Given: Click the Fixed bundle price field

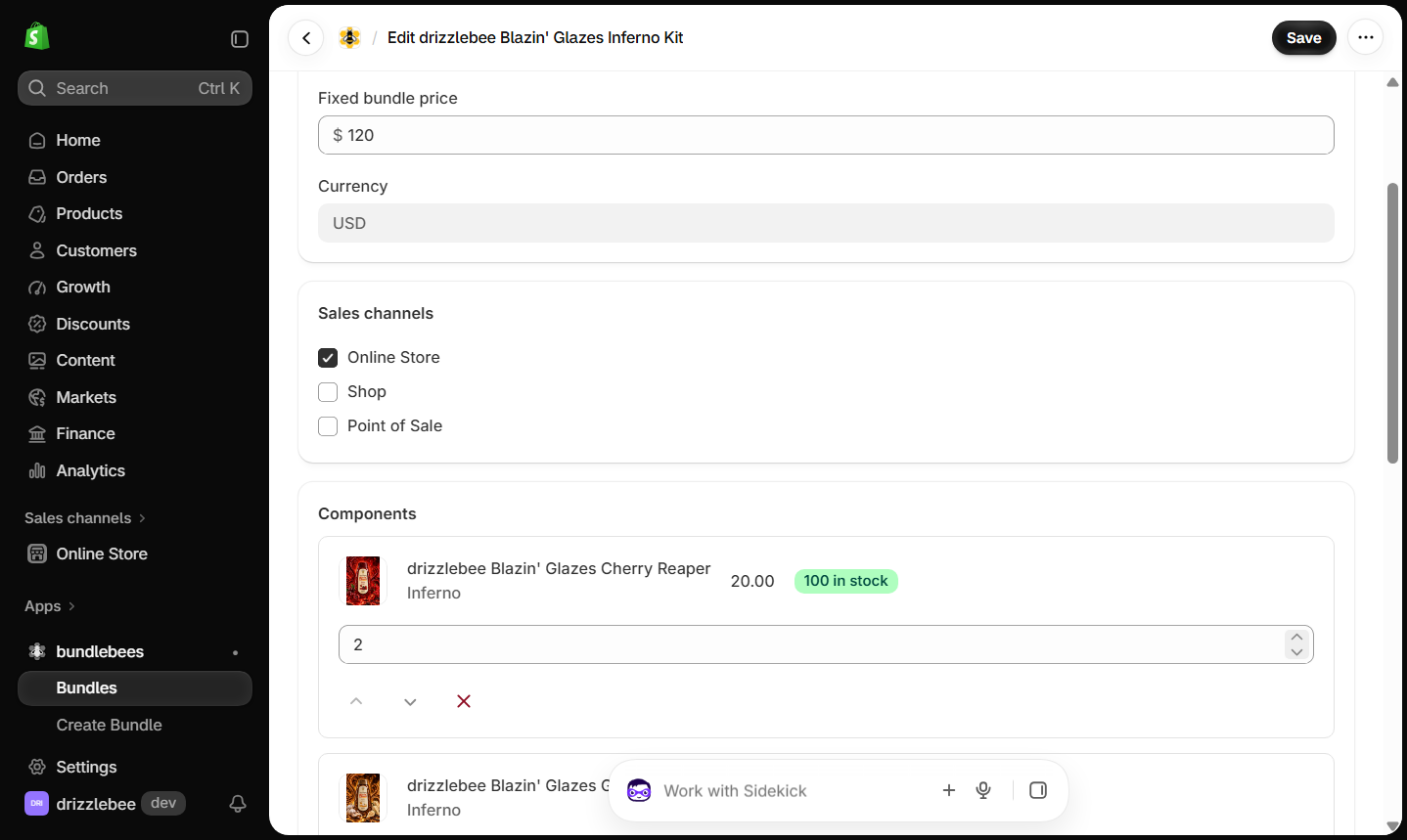Looking at the screenshot, I should click(826, 135).
